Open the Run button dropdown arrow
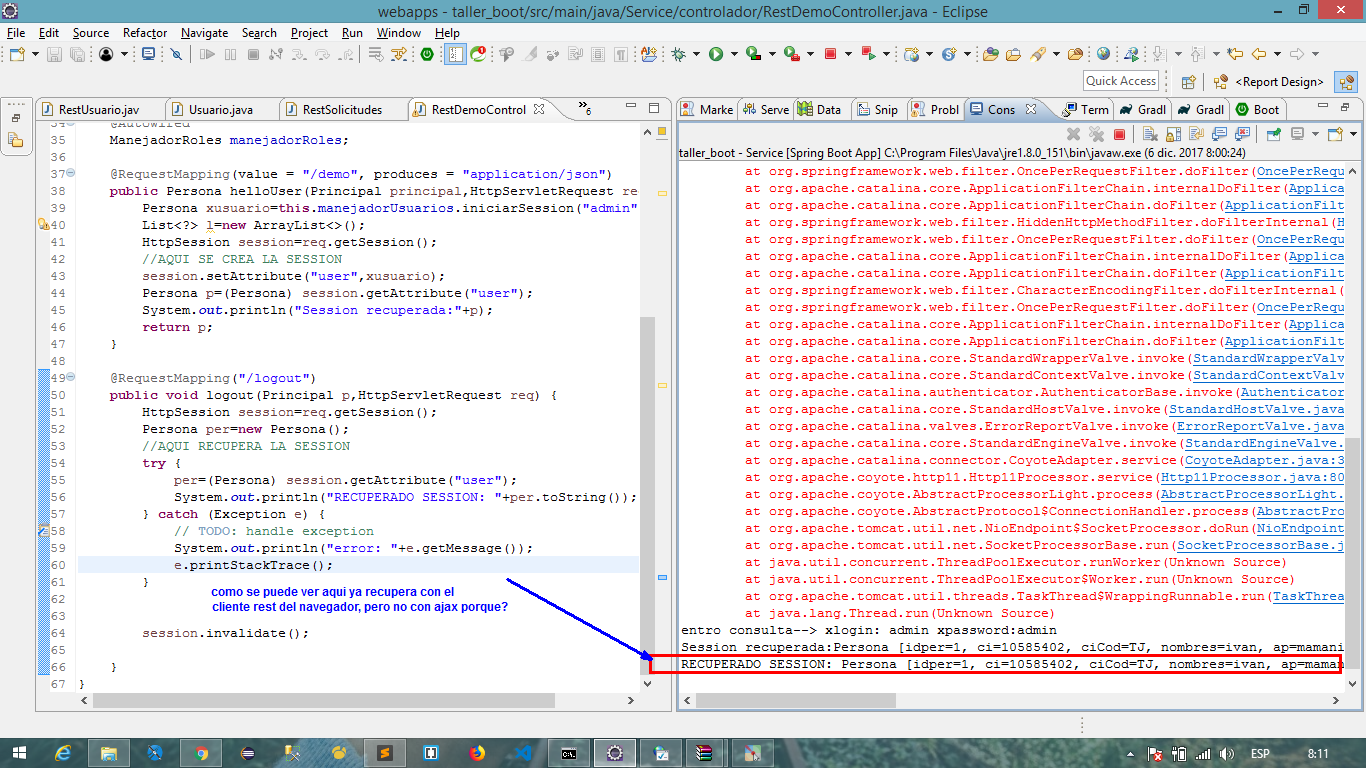The image size is (1366, 768). (x=734, y=54)
